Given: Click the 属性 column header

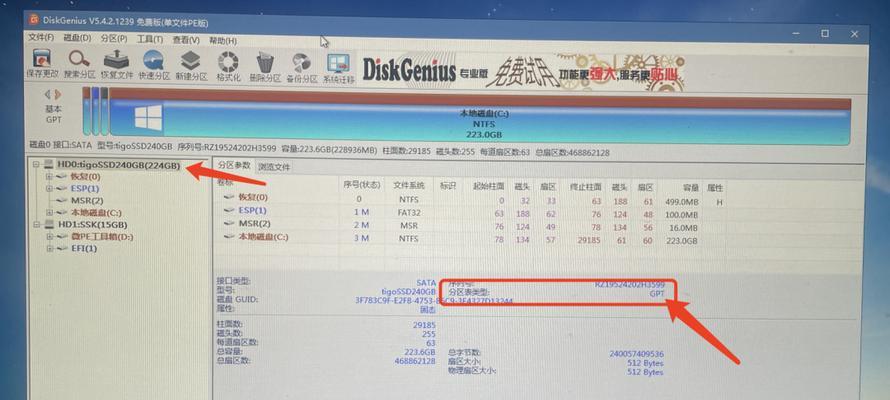Looking at the screenshot, I should coord(714,188).
